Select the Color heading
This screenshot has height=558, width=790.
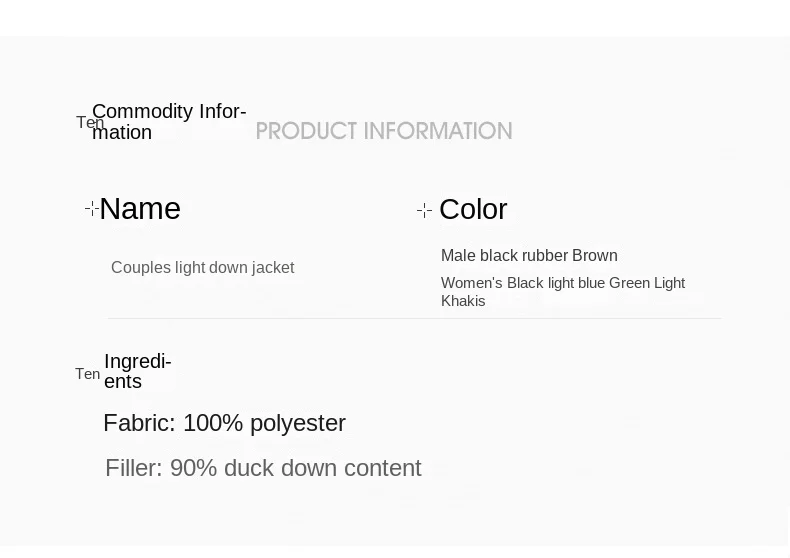point(473,210)
